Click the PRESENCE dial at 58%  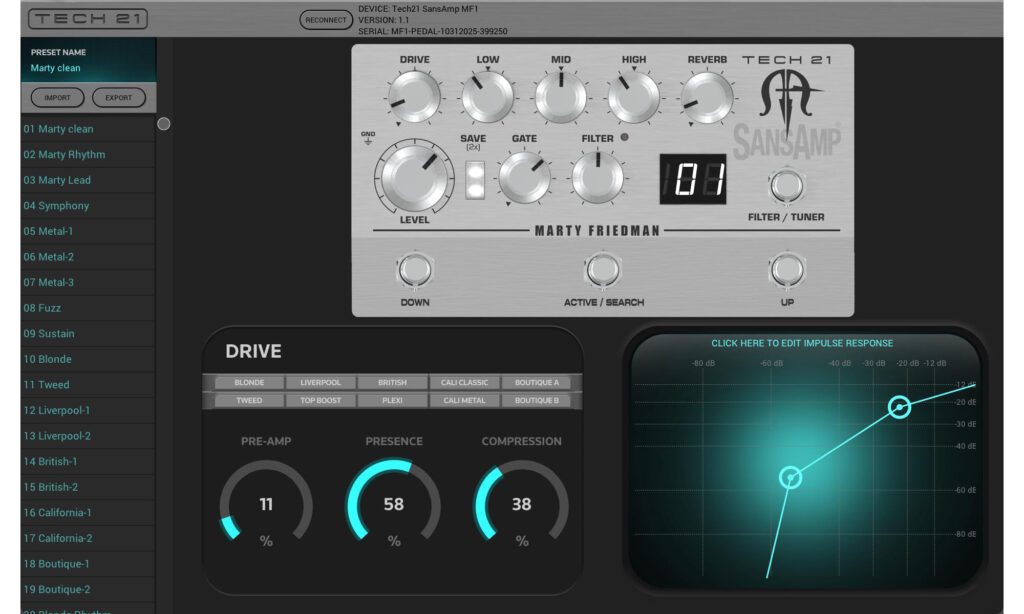[x=393, y=504]
